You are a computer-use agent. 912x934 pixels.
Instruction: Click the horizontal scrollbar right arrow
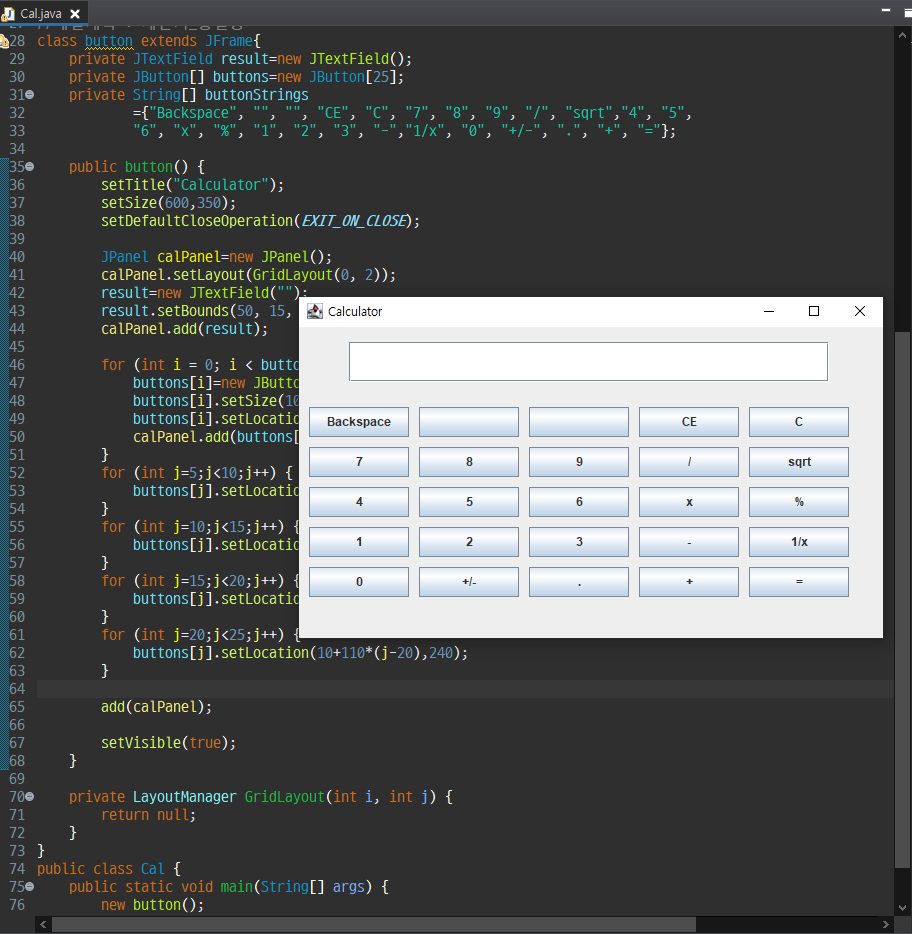[x=886, y=924]
